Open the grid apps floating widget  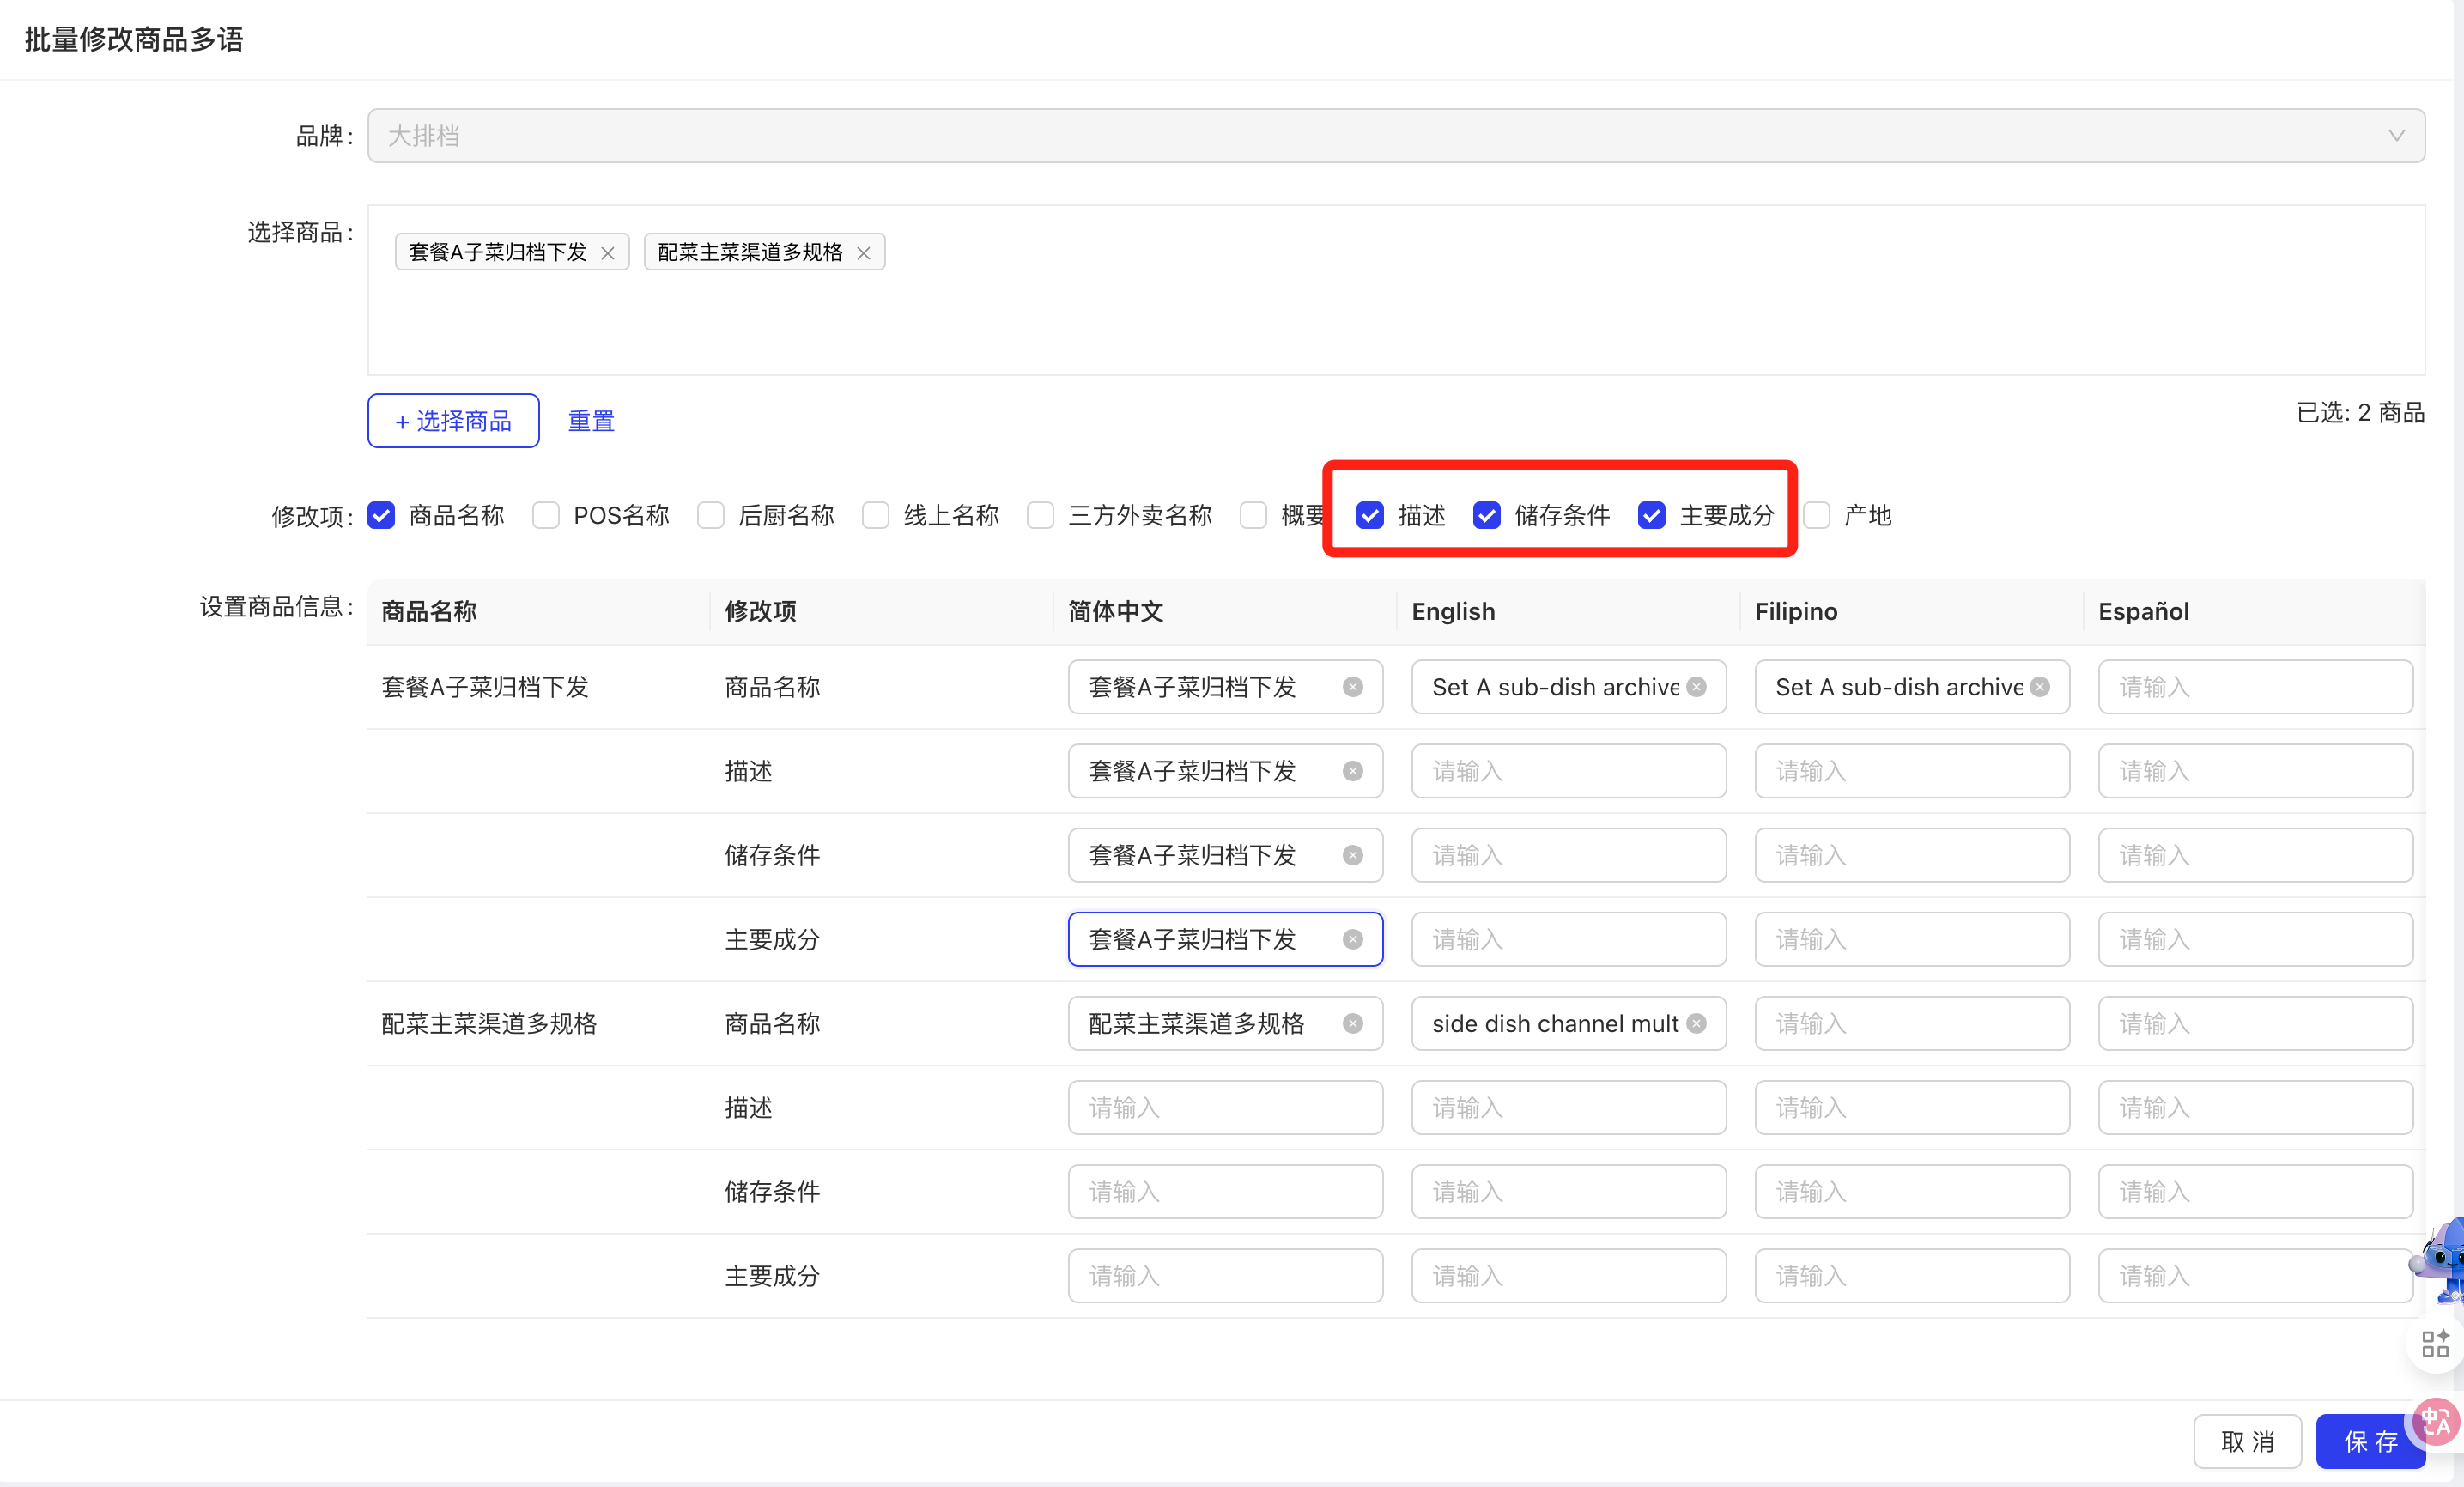[x=2434, y=1343]
